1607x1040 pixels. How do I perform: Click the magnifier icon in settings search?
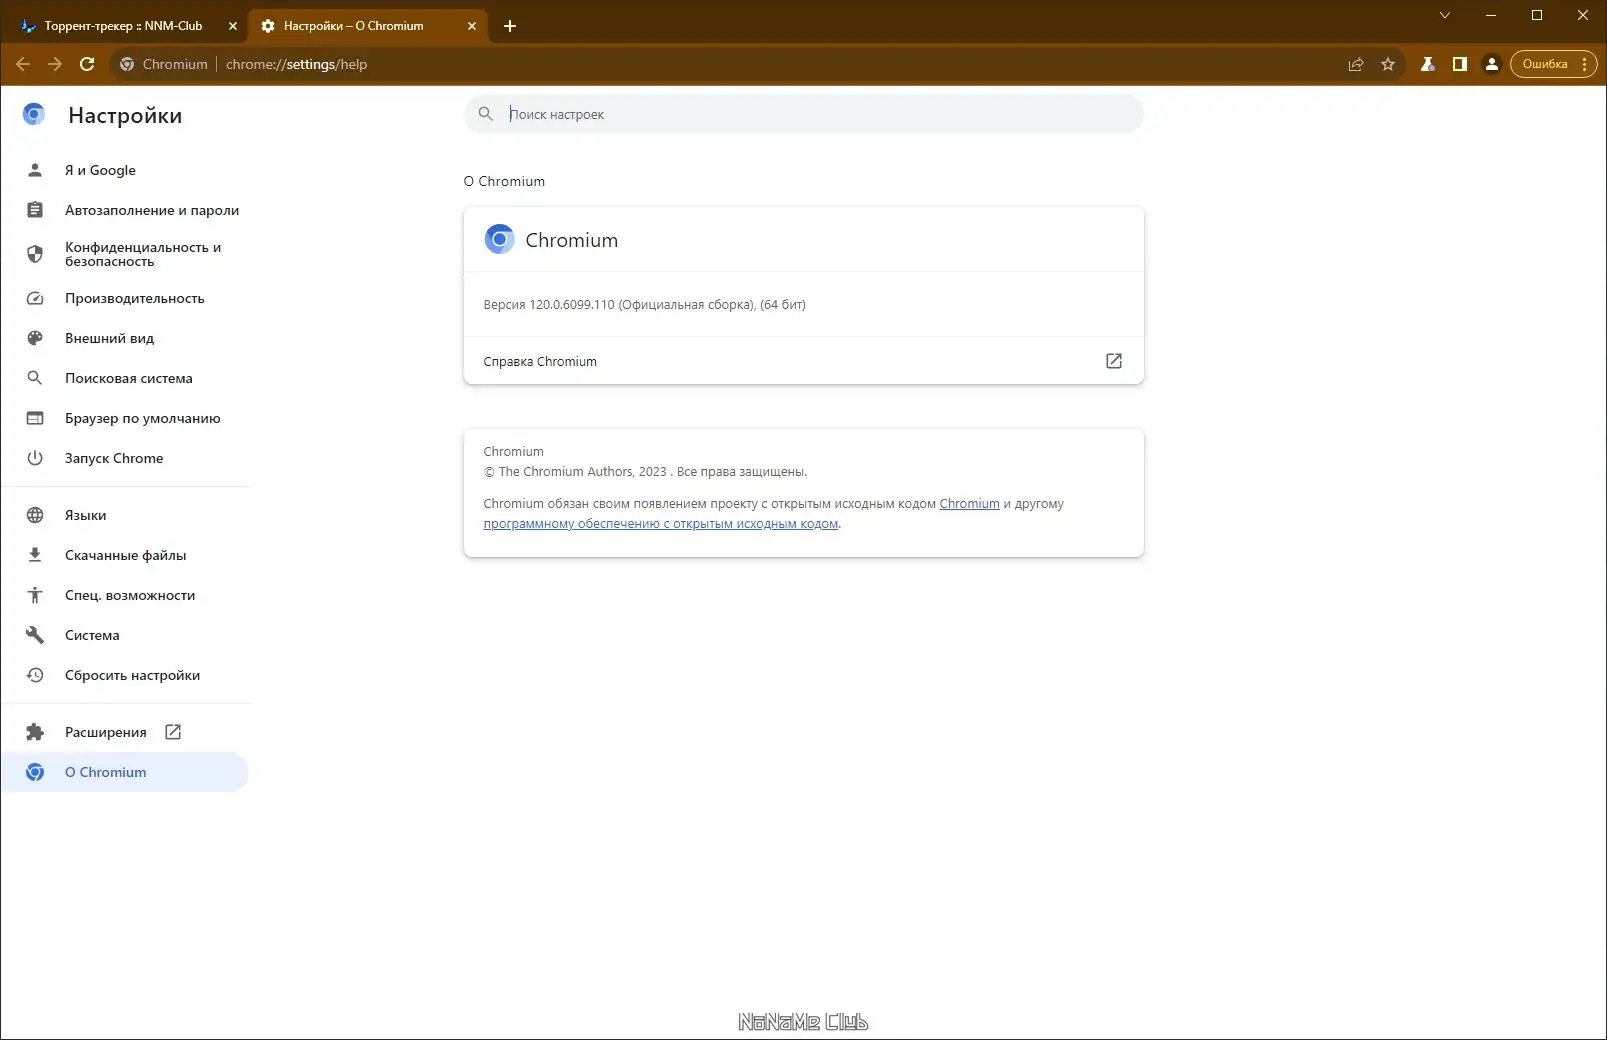coord(486,114)
